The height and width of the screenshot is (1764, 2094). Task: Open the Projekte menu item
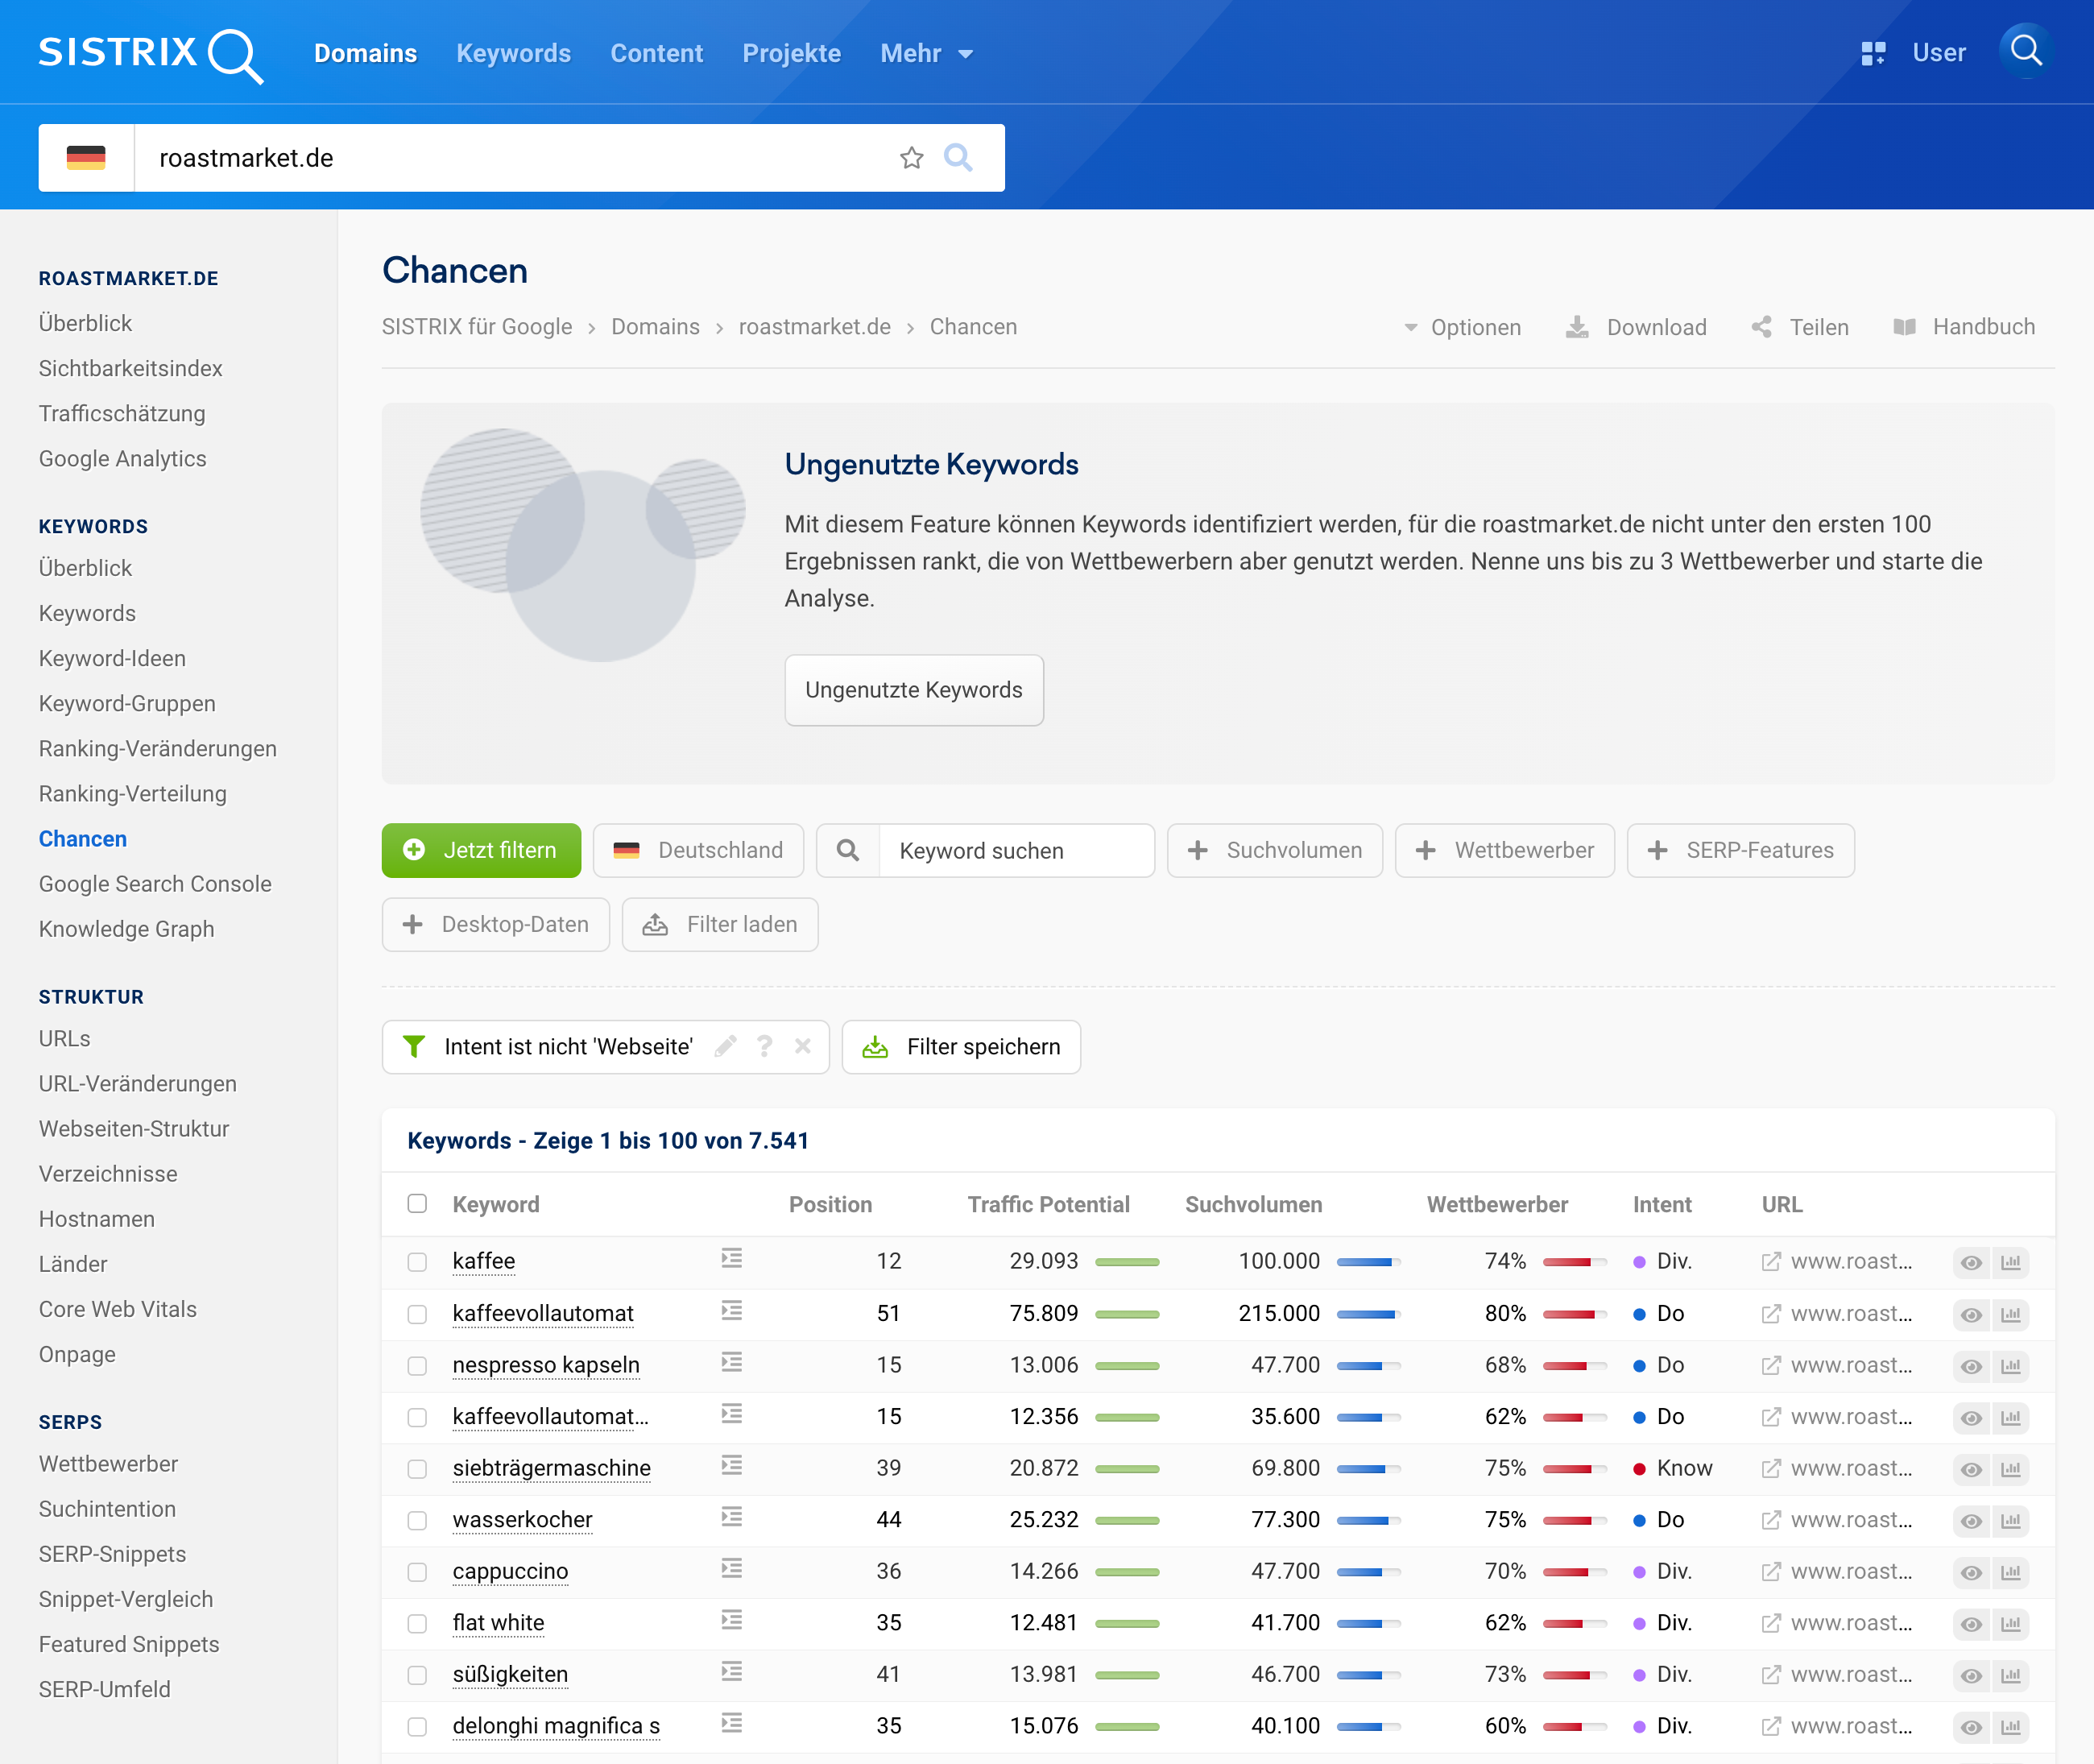point(792,53)
